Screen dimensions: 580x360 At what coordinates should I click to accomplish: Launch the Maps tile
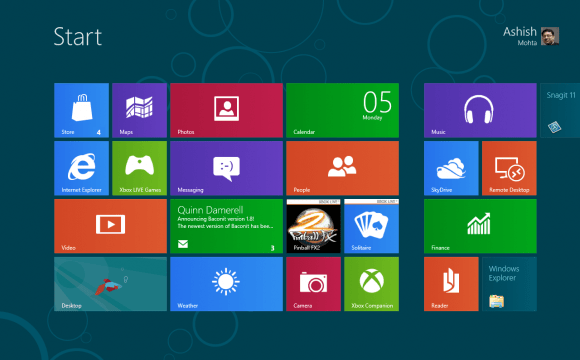(x=139, y=110)
